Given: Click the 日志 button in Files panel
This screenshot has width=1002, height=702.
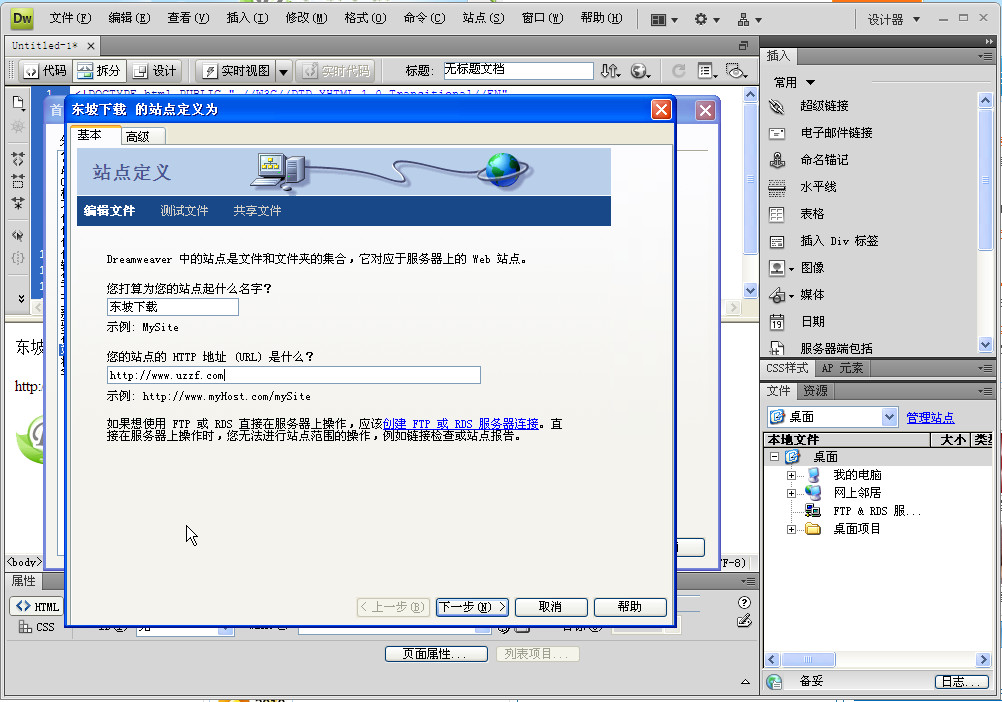Looking at the screenshot, I should pos(961,682).
